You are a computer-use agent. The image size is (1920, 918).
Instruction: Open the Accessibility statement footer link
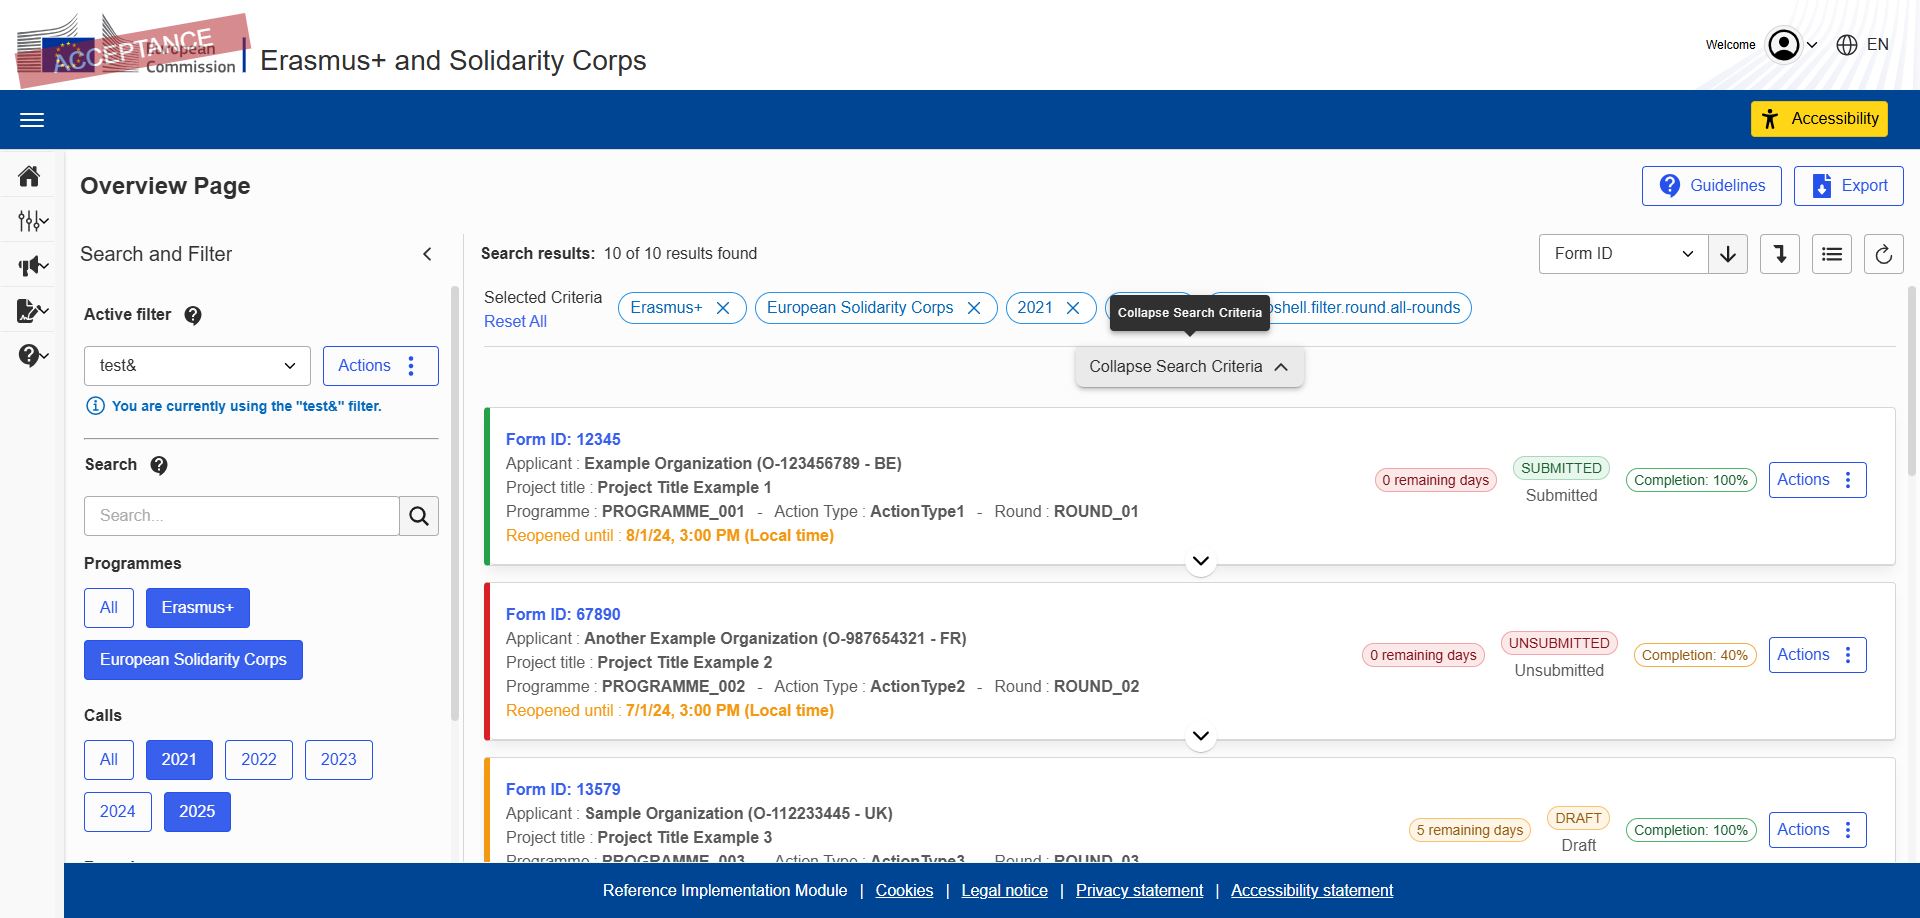click(x=1311, y=891)
